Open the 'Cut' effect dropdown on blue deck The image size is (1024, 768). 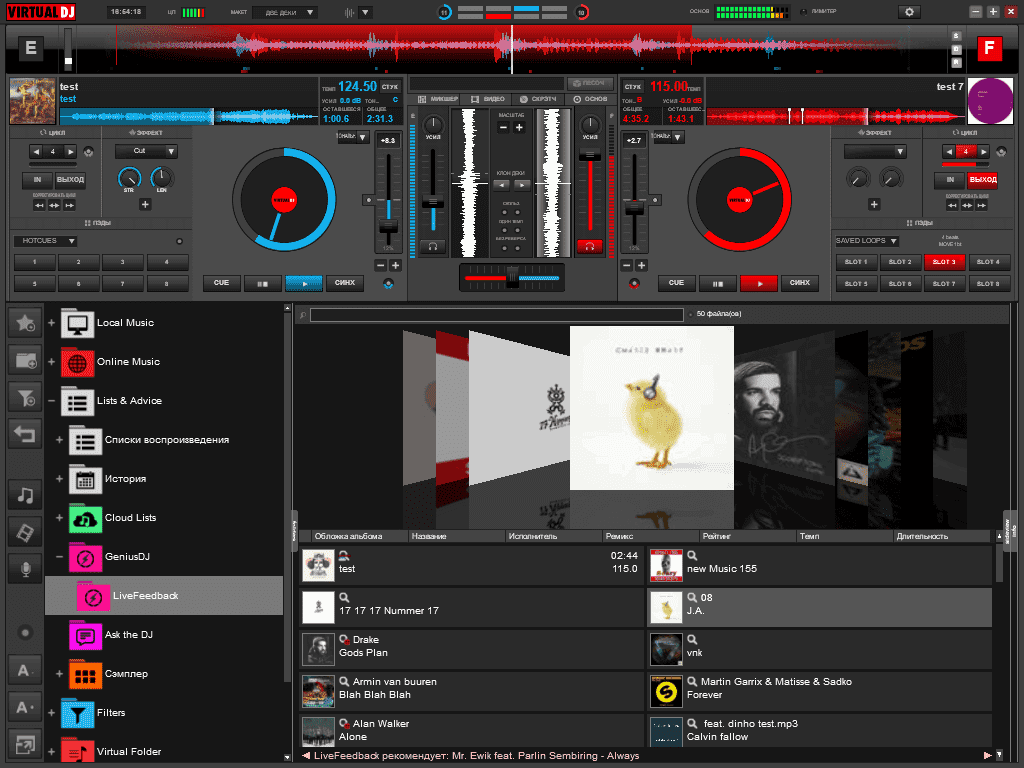(x=146, y=152)
